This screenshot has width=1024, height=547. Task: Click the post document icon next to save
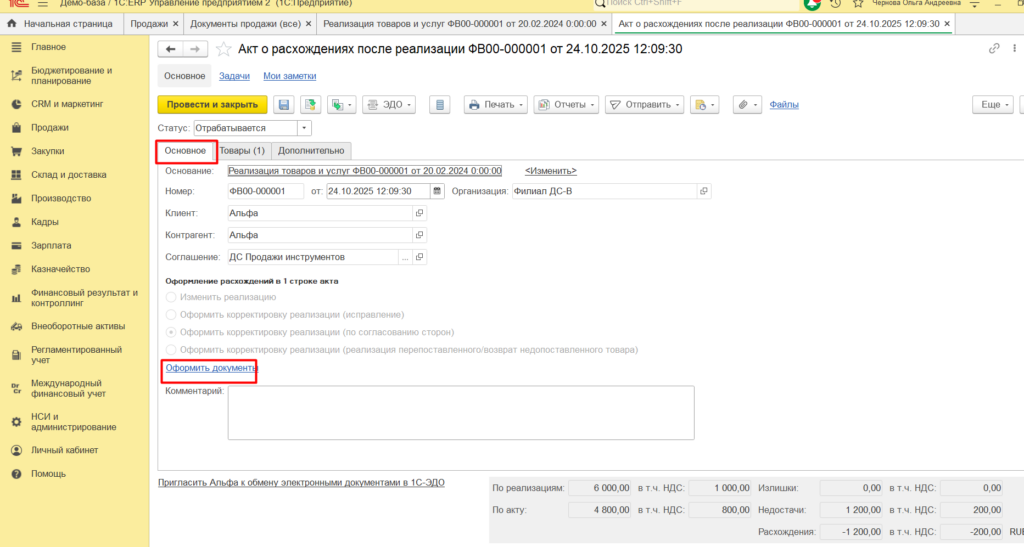[x=310, y=104]
